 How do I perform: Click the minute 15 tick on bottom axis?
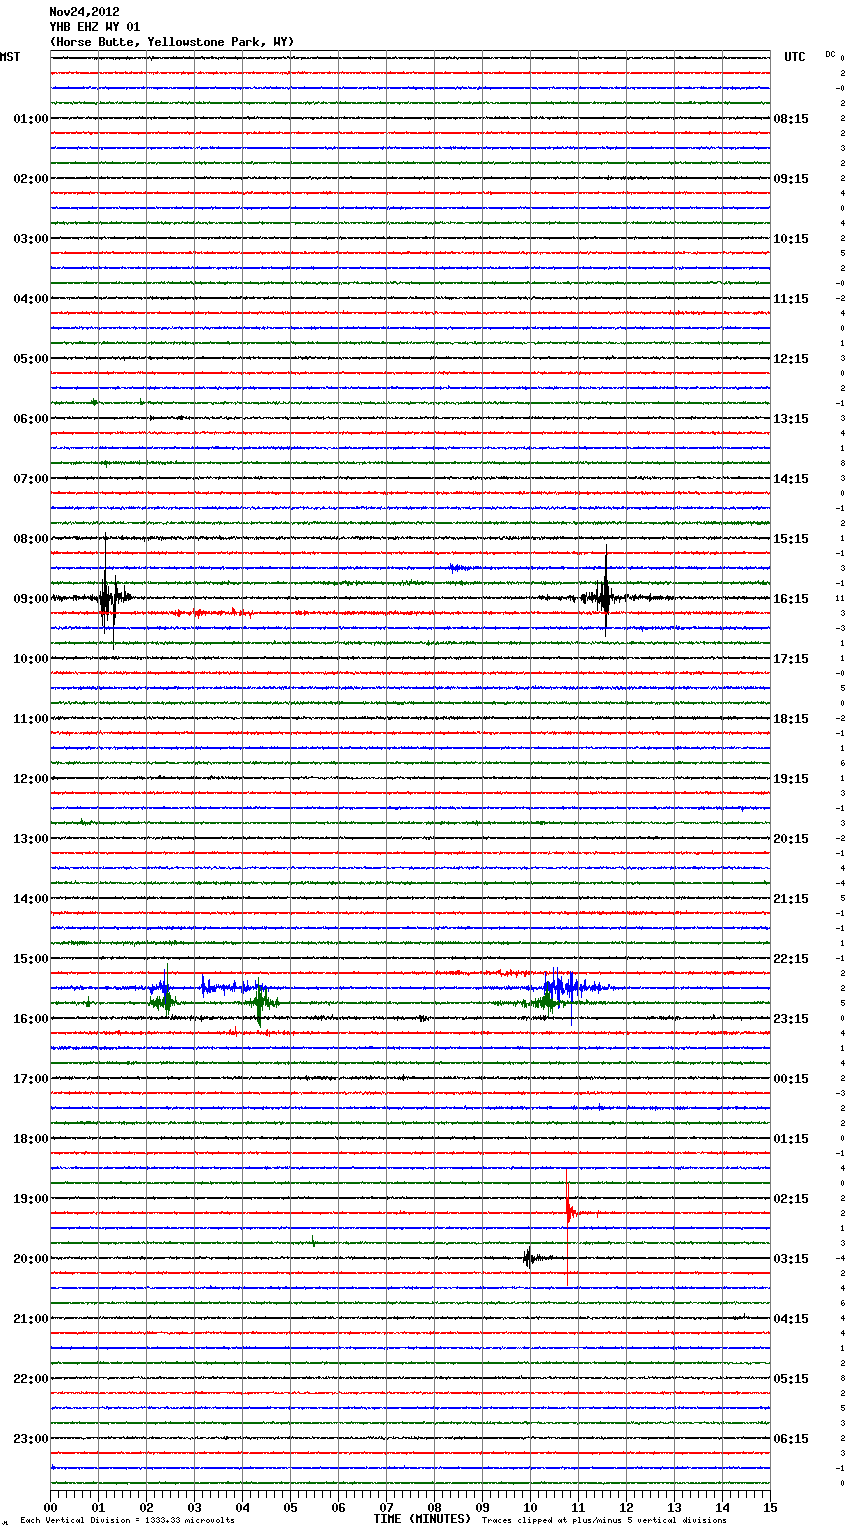point(769,1507)
